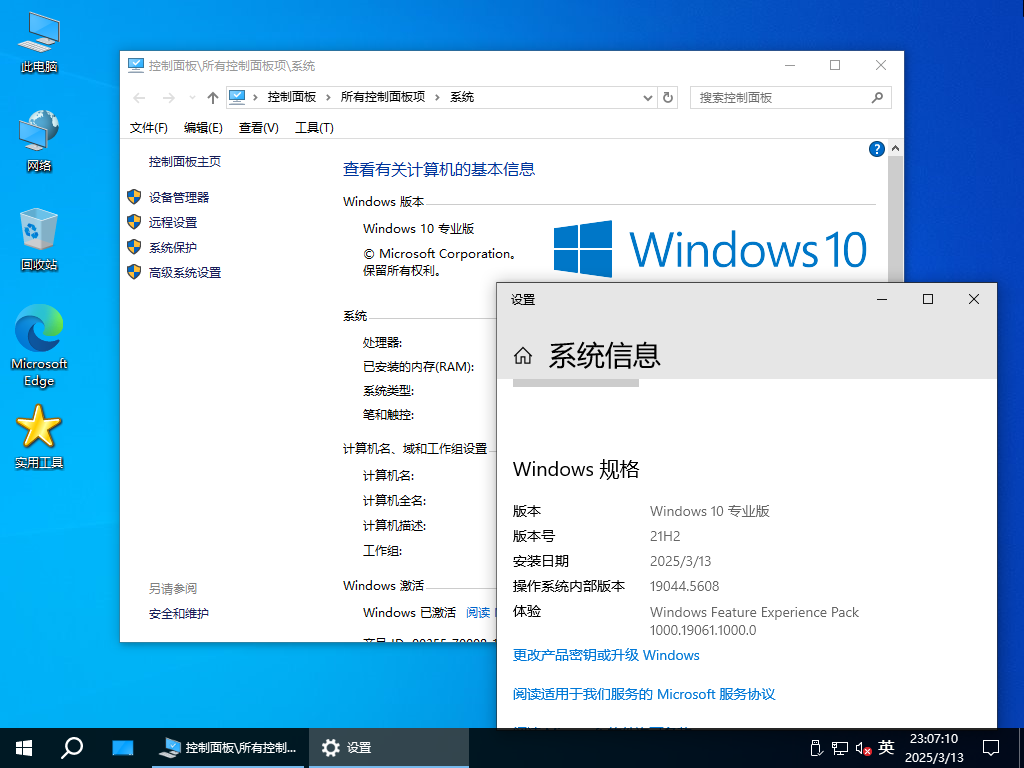The image size is (1024, 768).
Task: Open the 文件(F) menu
Action: click(148, 128)
